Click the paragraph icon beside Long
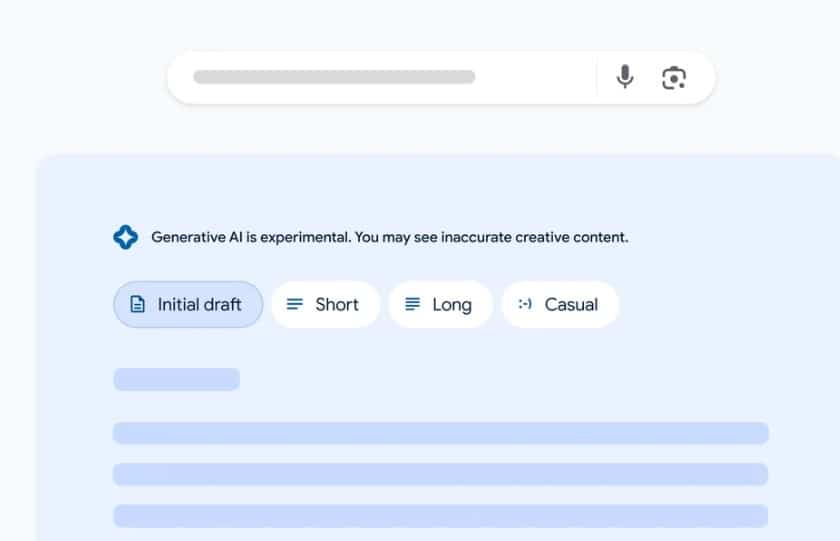 (x=412, y=305)
